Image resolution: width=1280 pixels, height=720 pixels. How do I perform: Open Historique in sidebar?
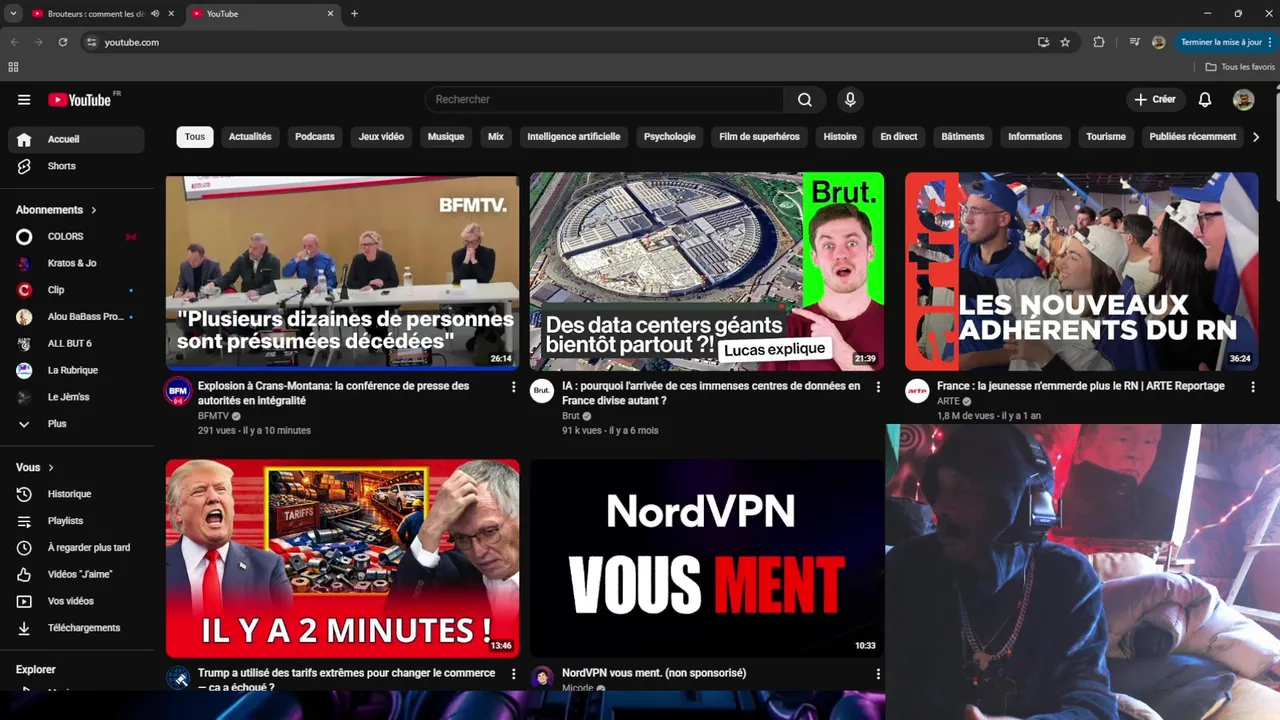[76, 494]
